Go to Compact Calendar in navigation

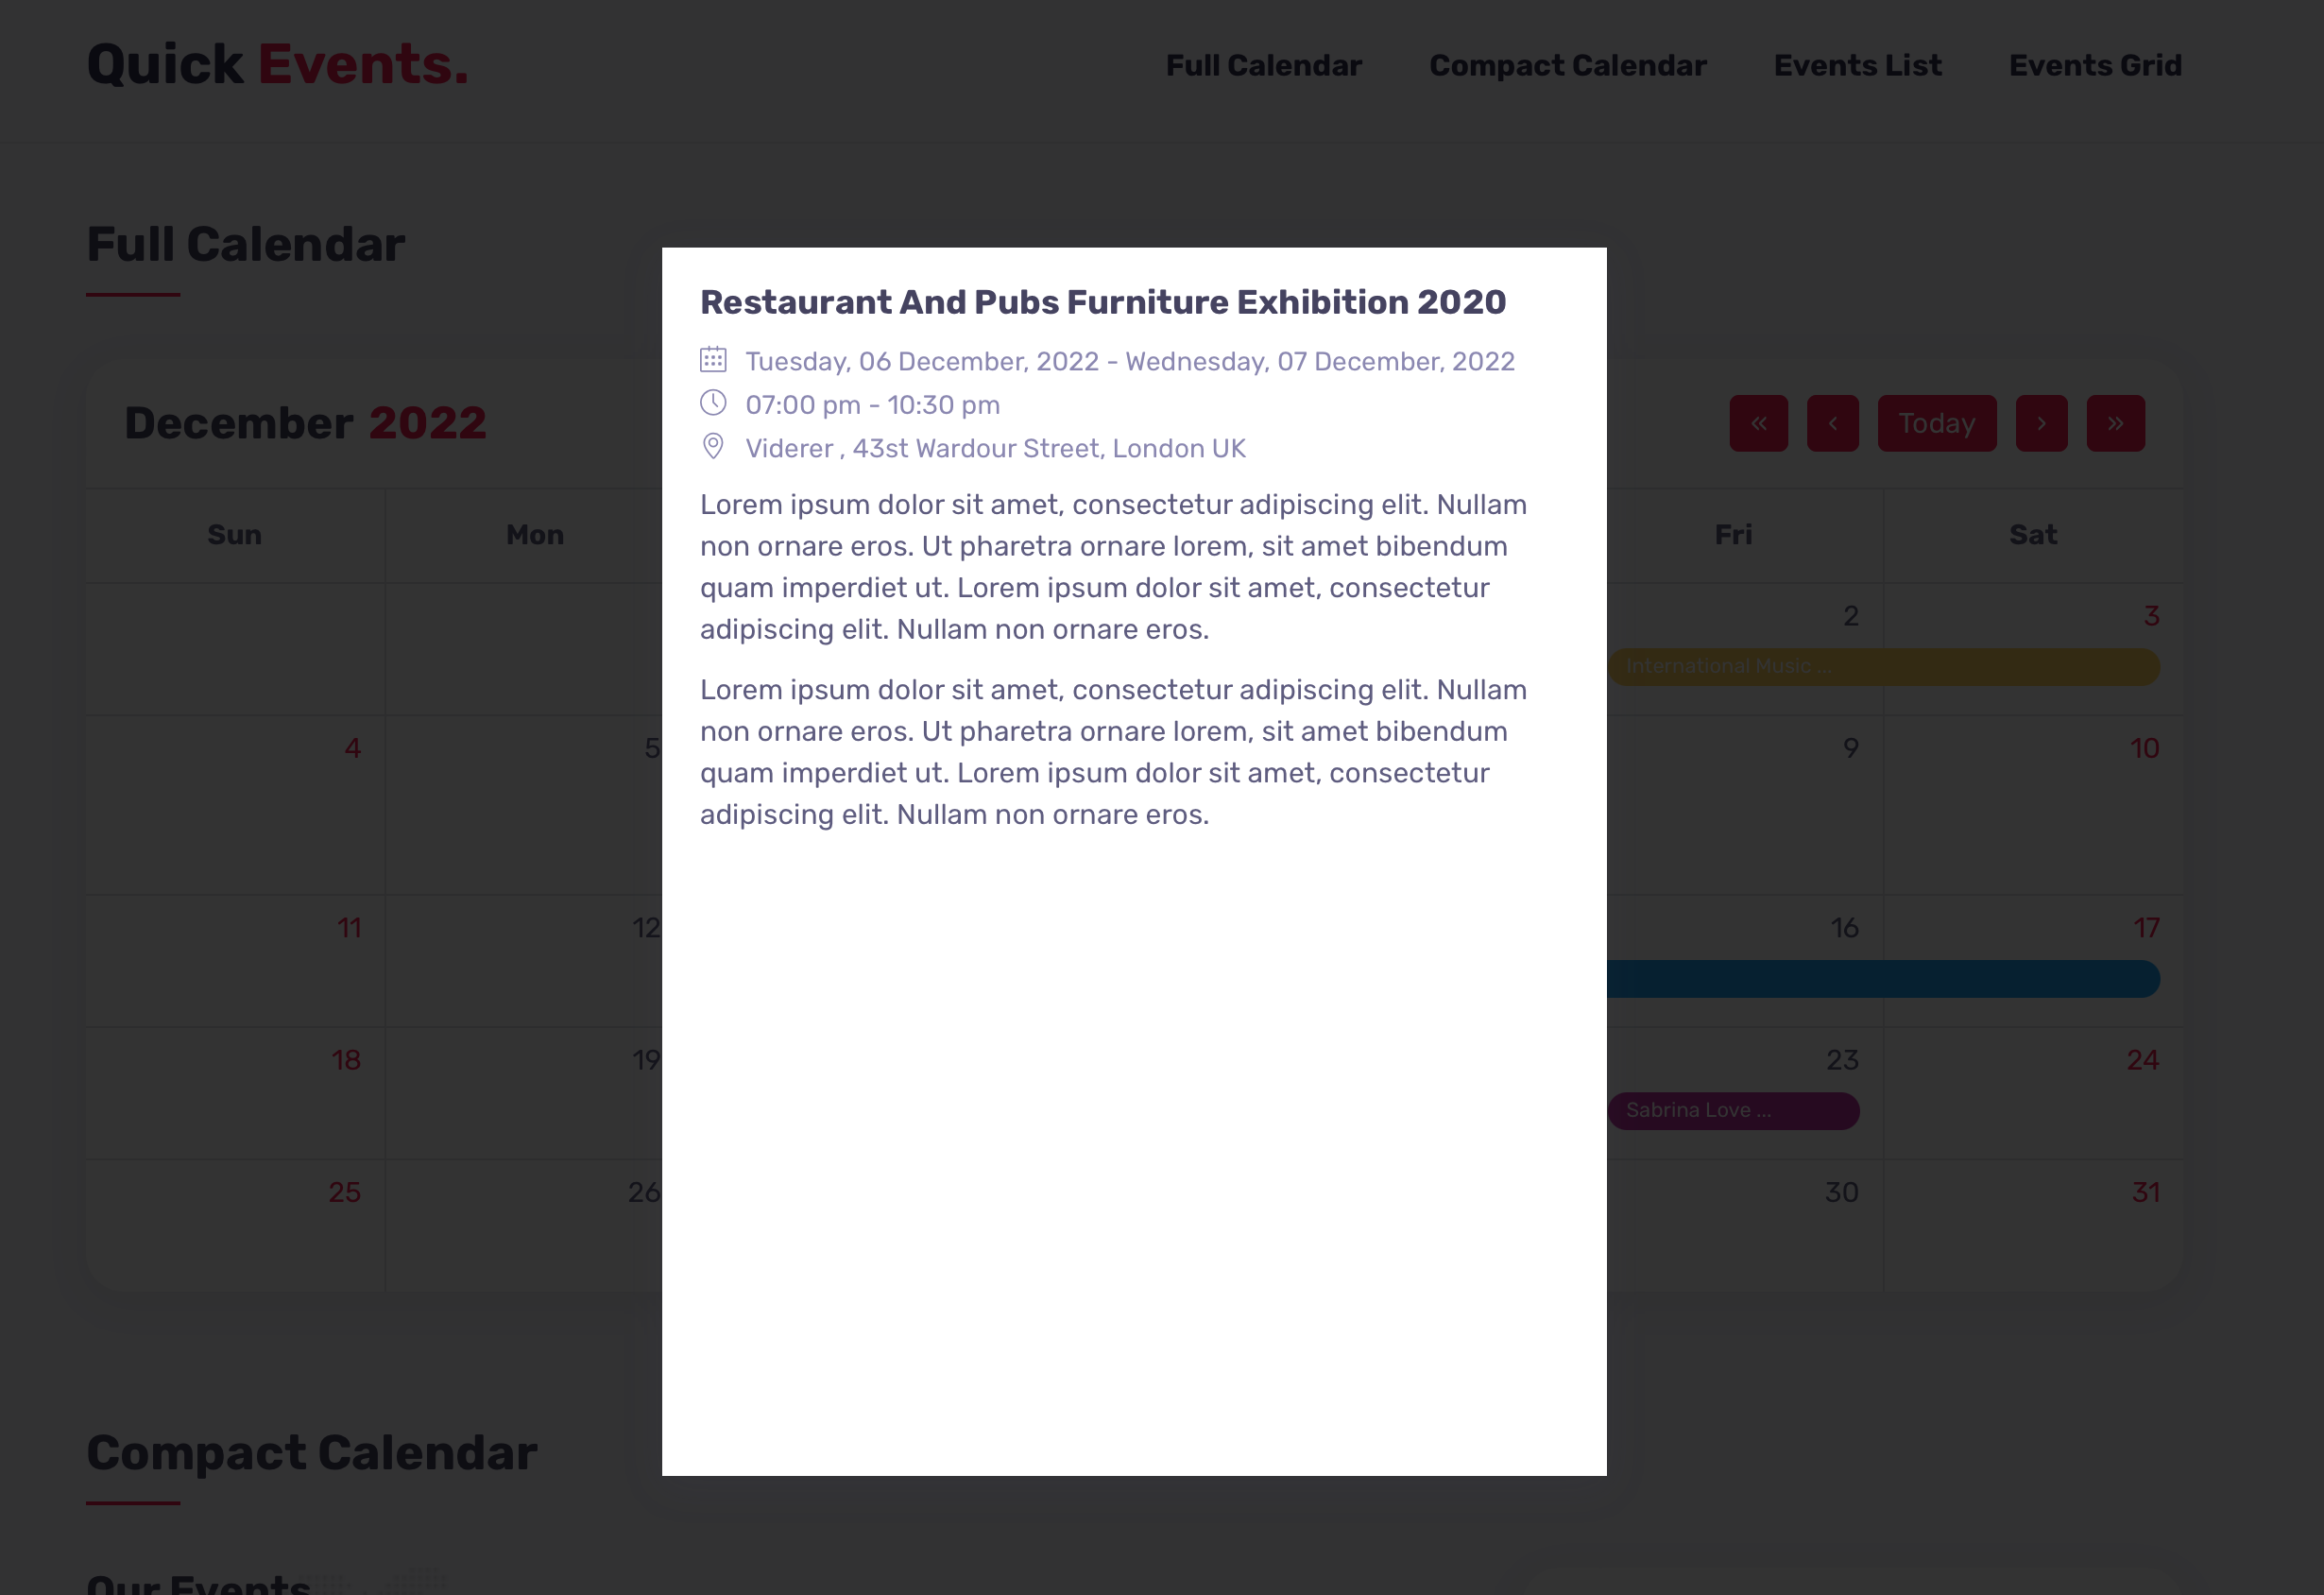tap(1567, 65)
